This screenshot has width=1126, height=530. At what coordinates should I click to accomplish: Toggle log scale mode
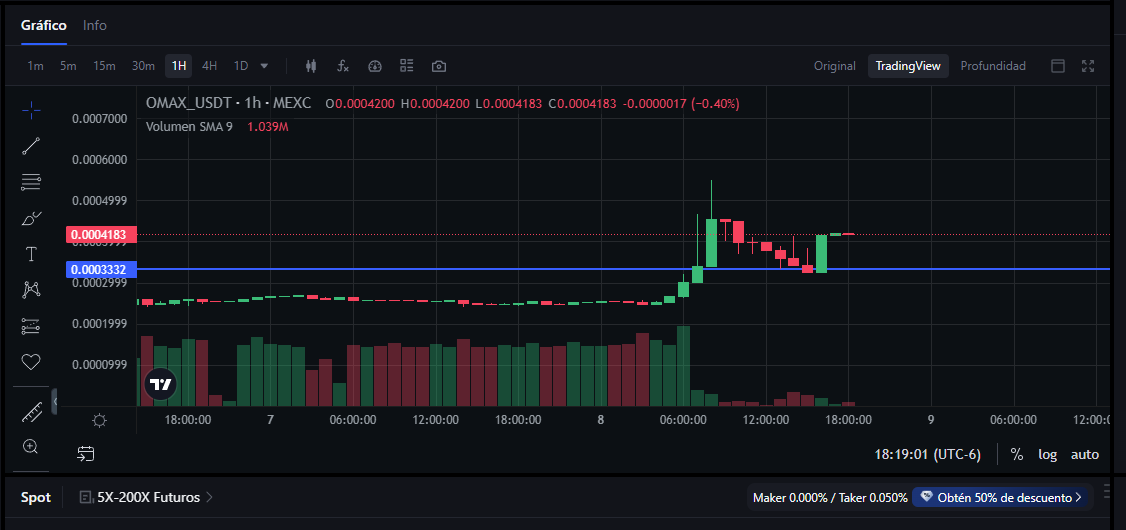(1048, 455)
